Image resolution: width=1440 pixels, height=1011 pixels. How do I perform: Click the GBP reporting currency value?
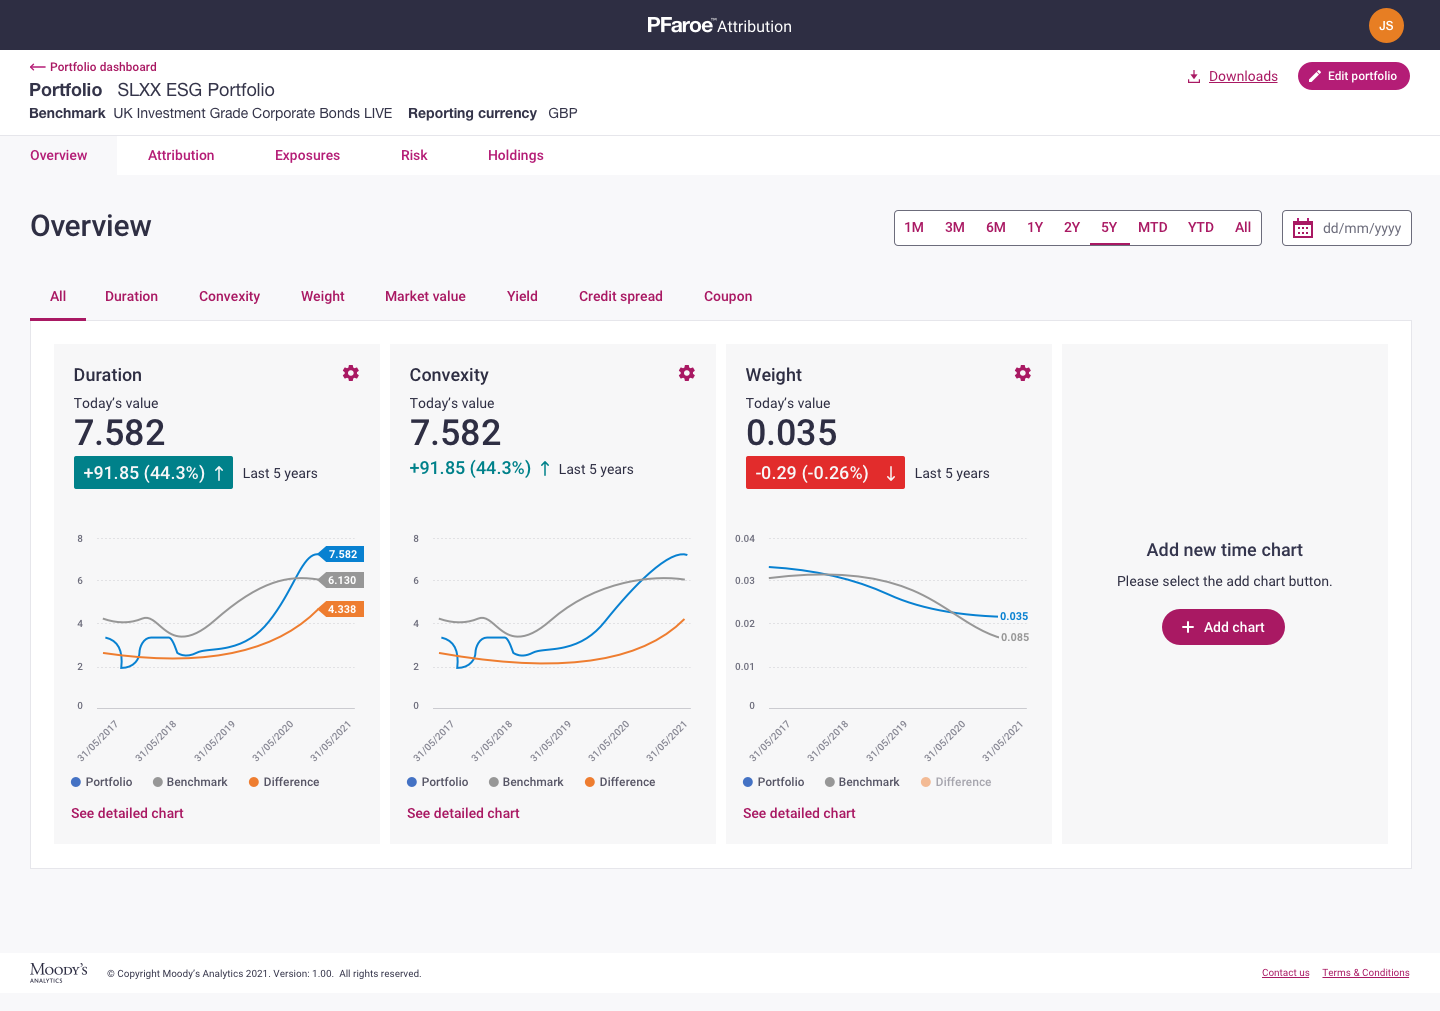pyautogui.click(x=563, y=113)
